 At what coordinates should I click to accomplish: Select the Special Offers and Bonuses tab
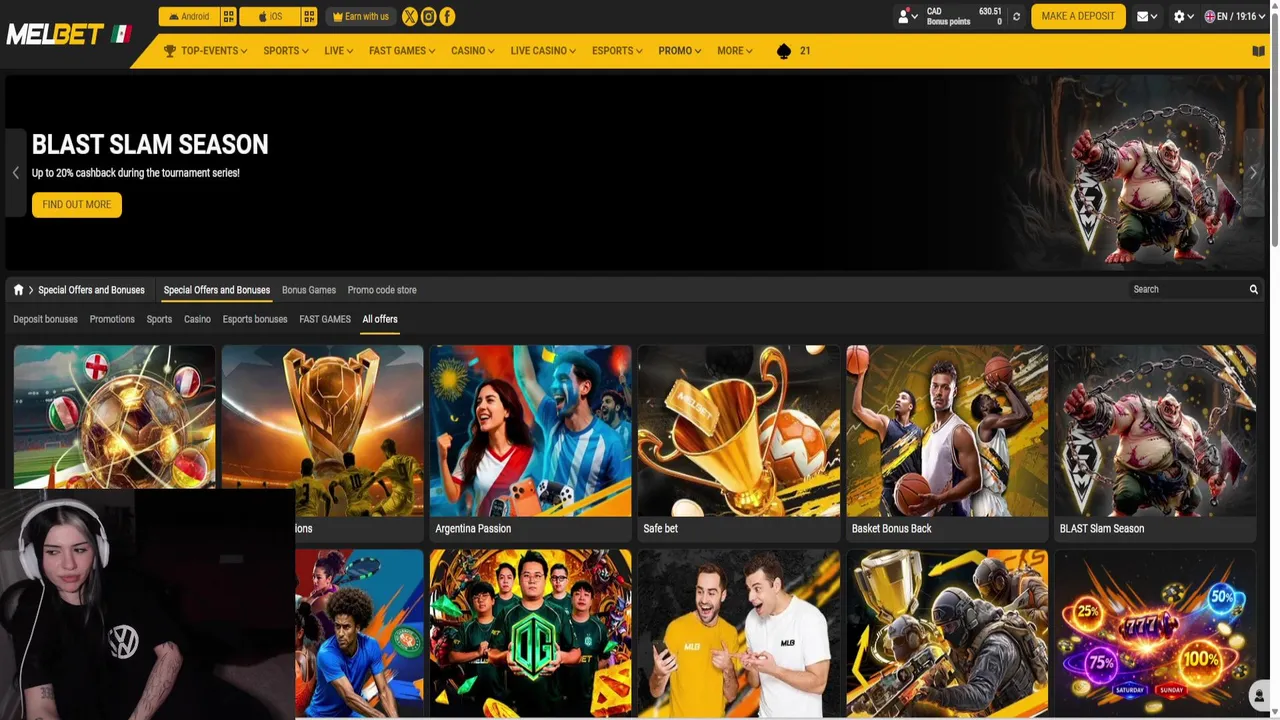(x=217, y=290)
